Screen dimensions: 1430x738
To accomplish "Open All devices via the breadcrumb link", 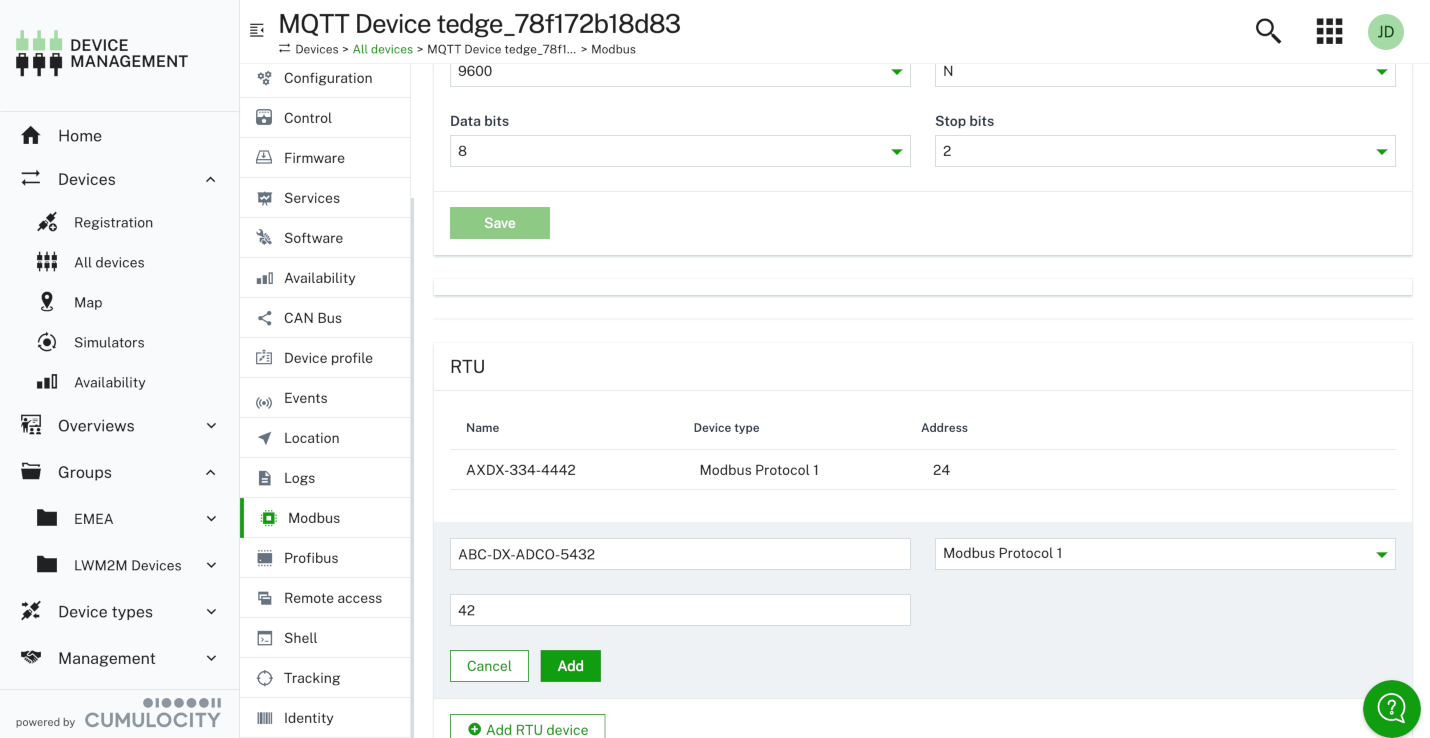I will coord(382,48).
